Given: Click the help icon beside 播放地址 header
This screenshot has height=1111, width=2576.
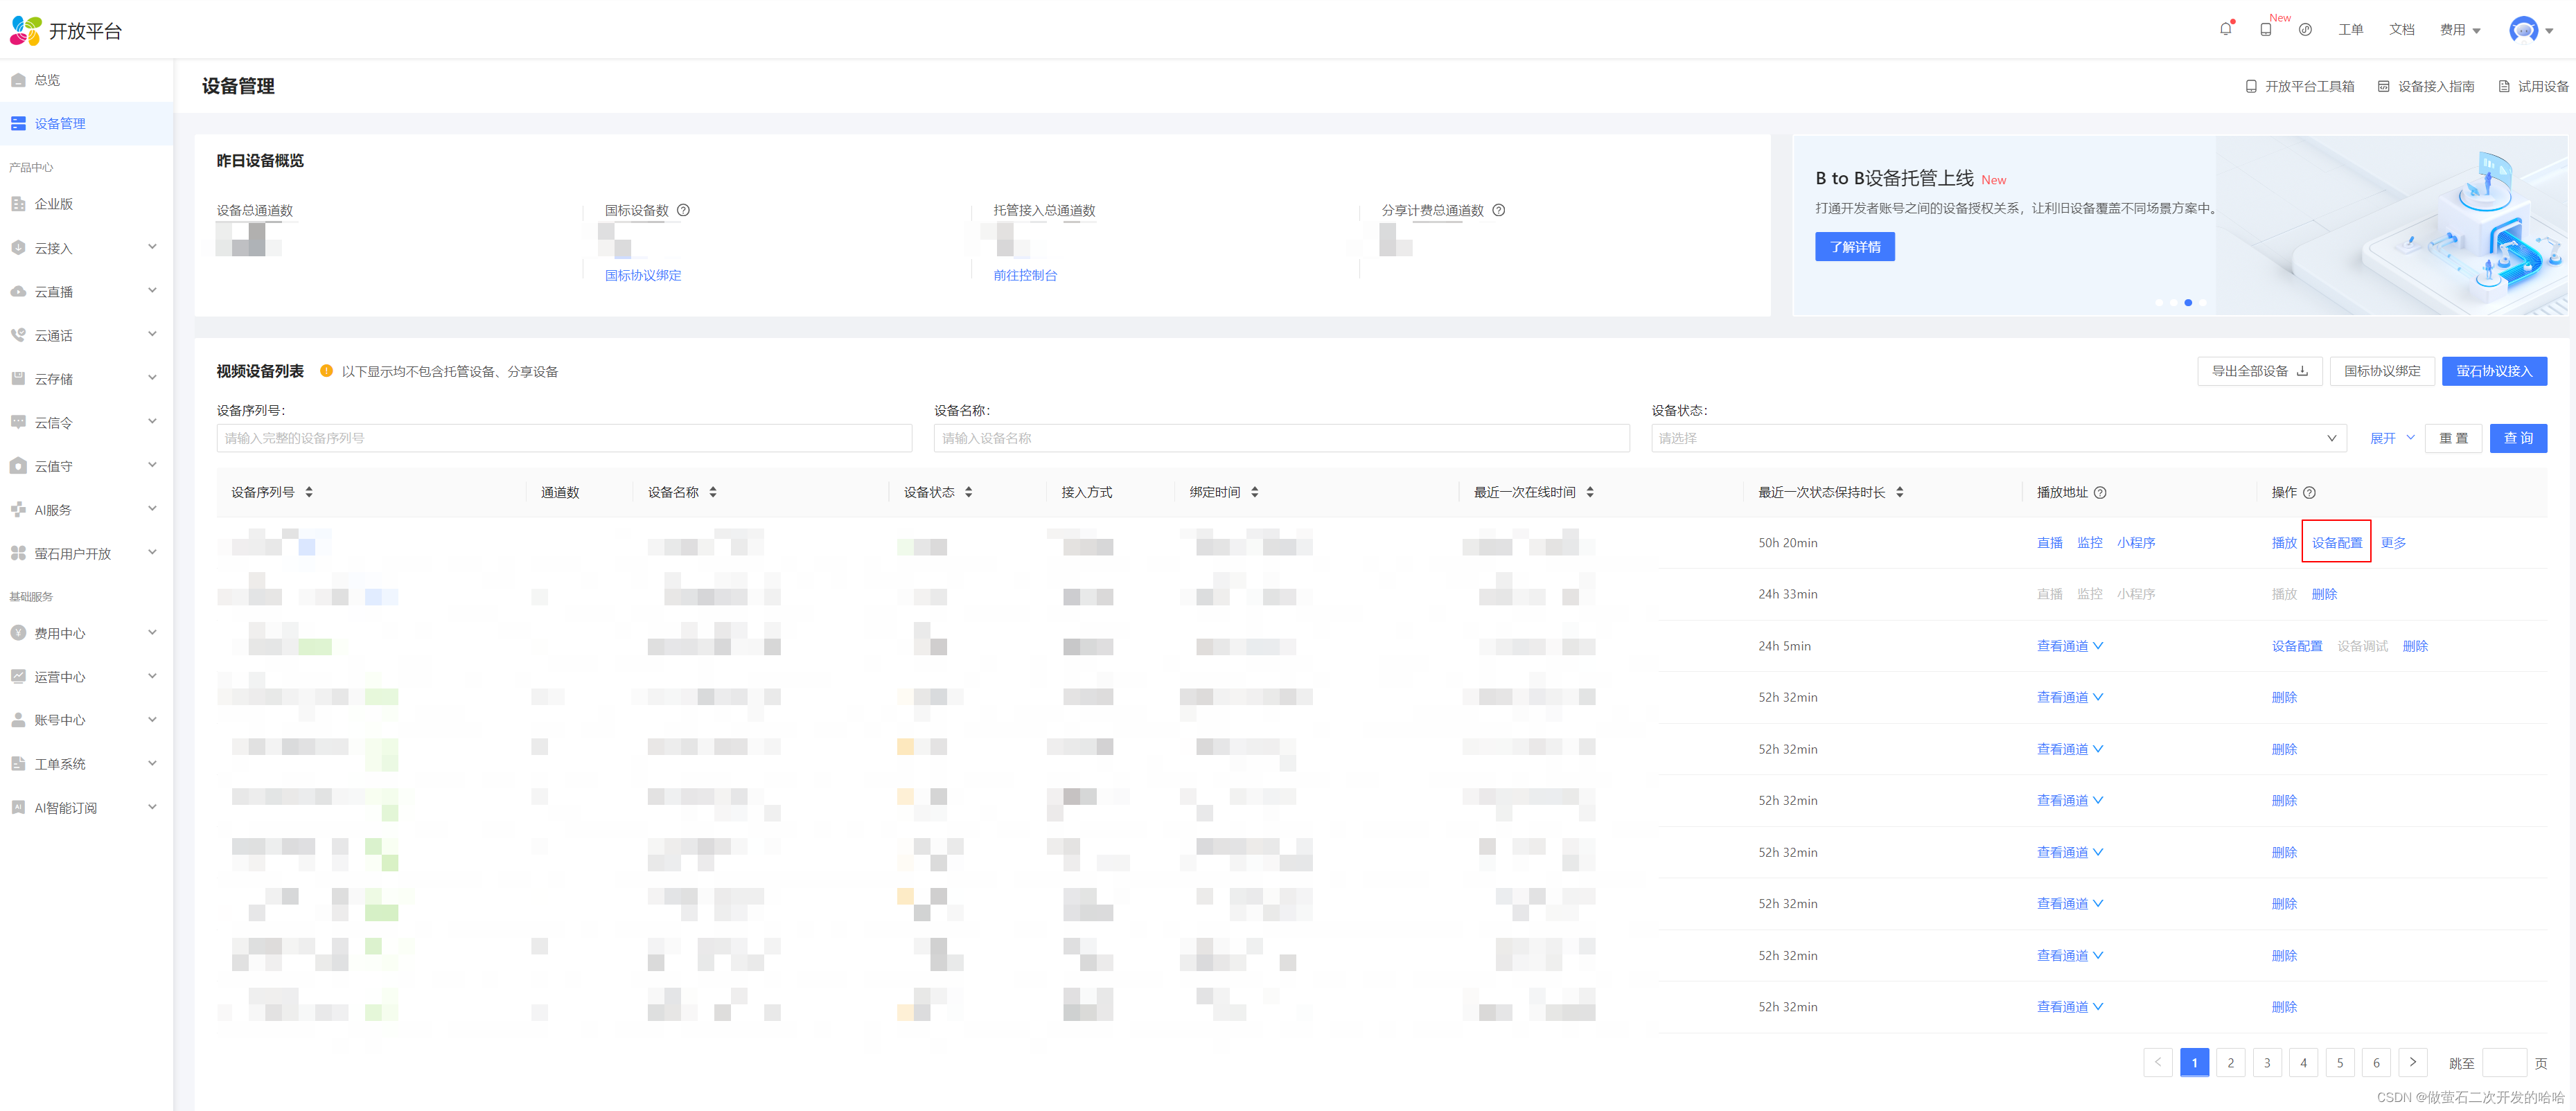Looking at the screenshot, I should [2100, 492].
